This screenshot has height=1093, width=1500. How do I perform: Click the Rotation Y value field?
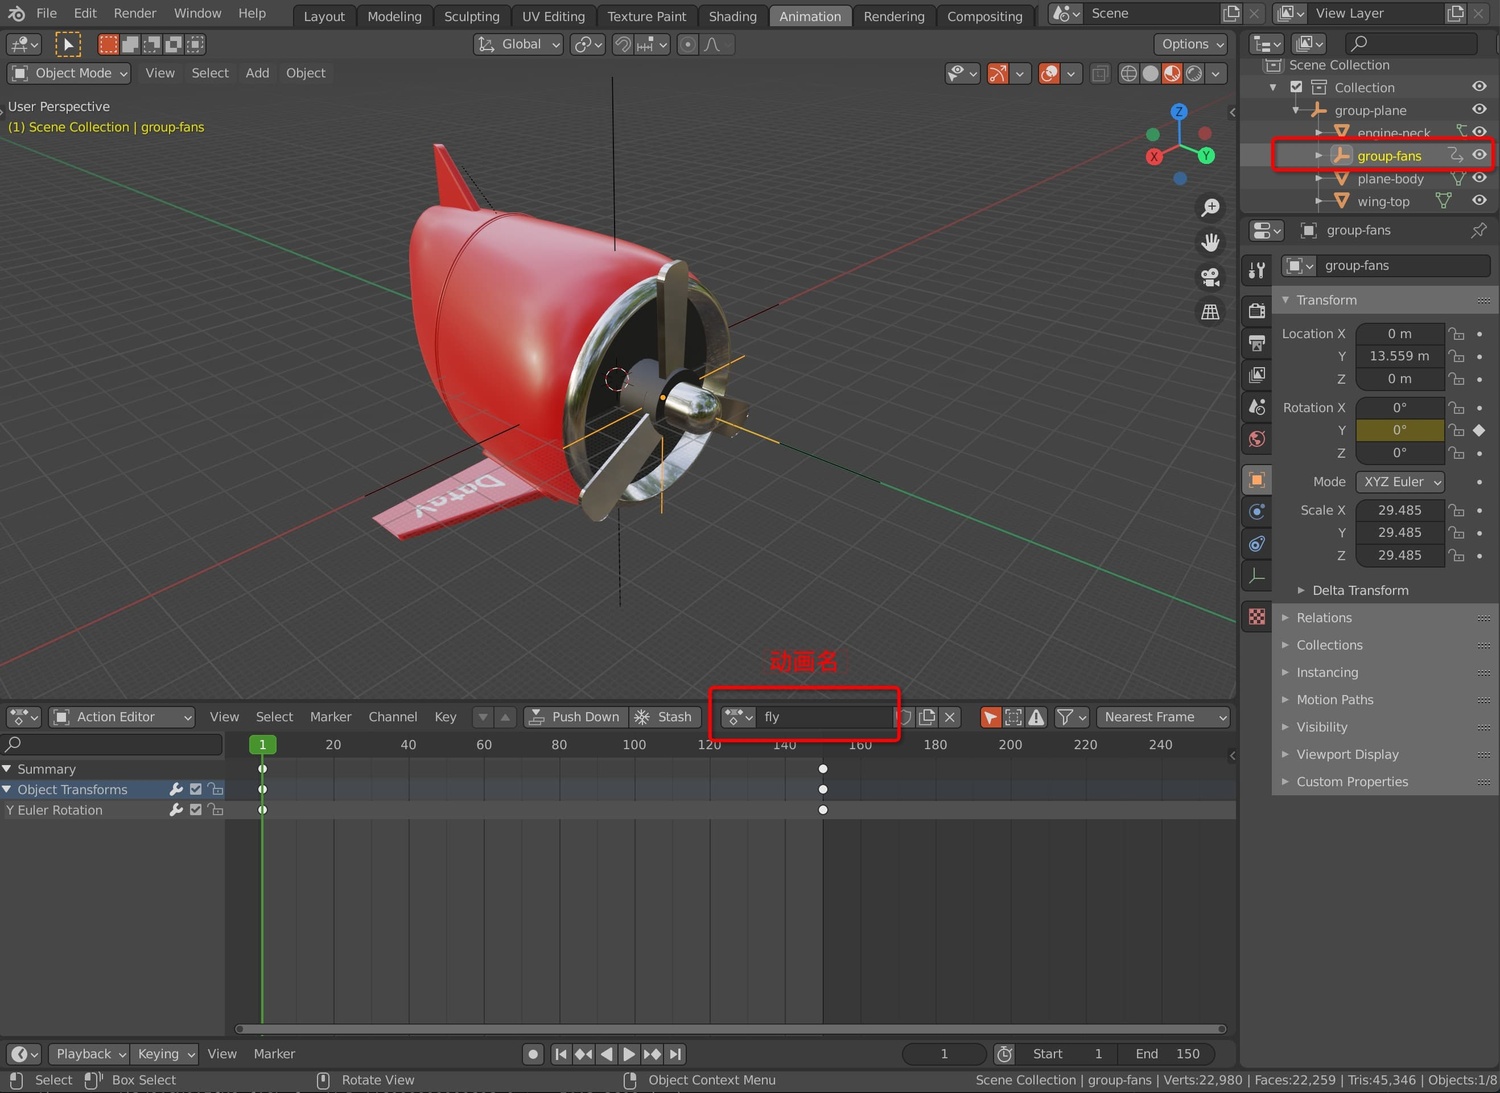[x=1399, y=430]
